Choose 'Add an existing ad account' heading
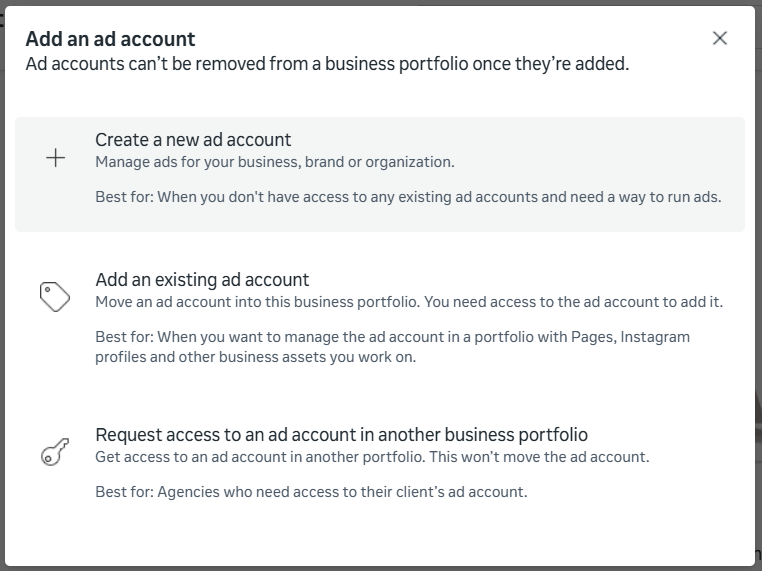The height and width of the screenshot is (571, 762). coord(202,280)
